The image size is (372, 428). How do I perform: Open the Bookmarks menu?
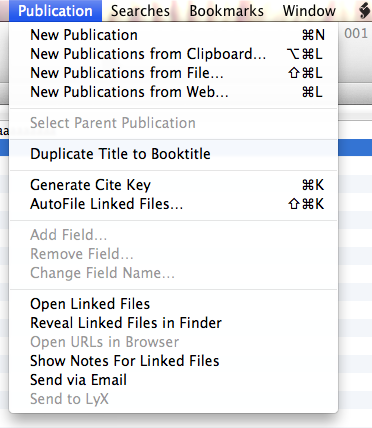[x=227, y=11]
